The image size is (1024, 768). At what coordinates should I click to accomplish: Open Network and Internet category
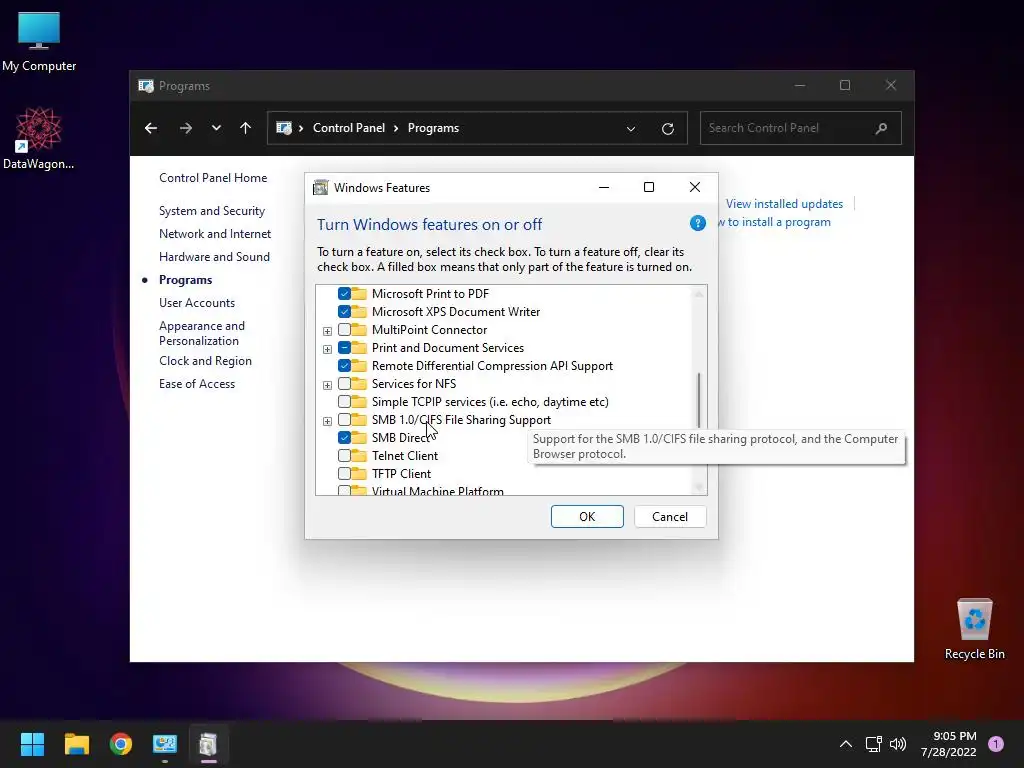(x=215, y=234)
